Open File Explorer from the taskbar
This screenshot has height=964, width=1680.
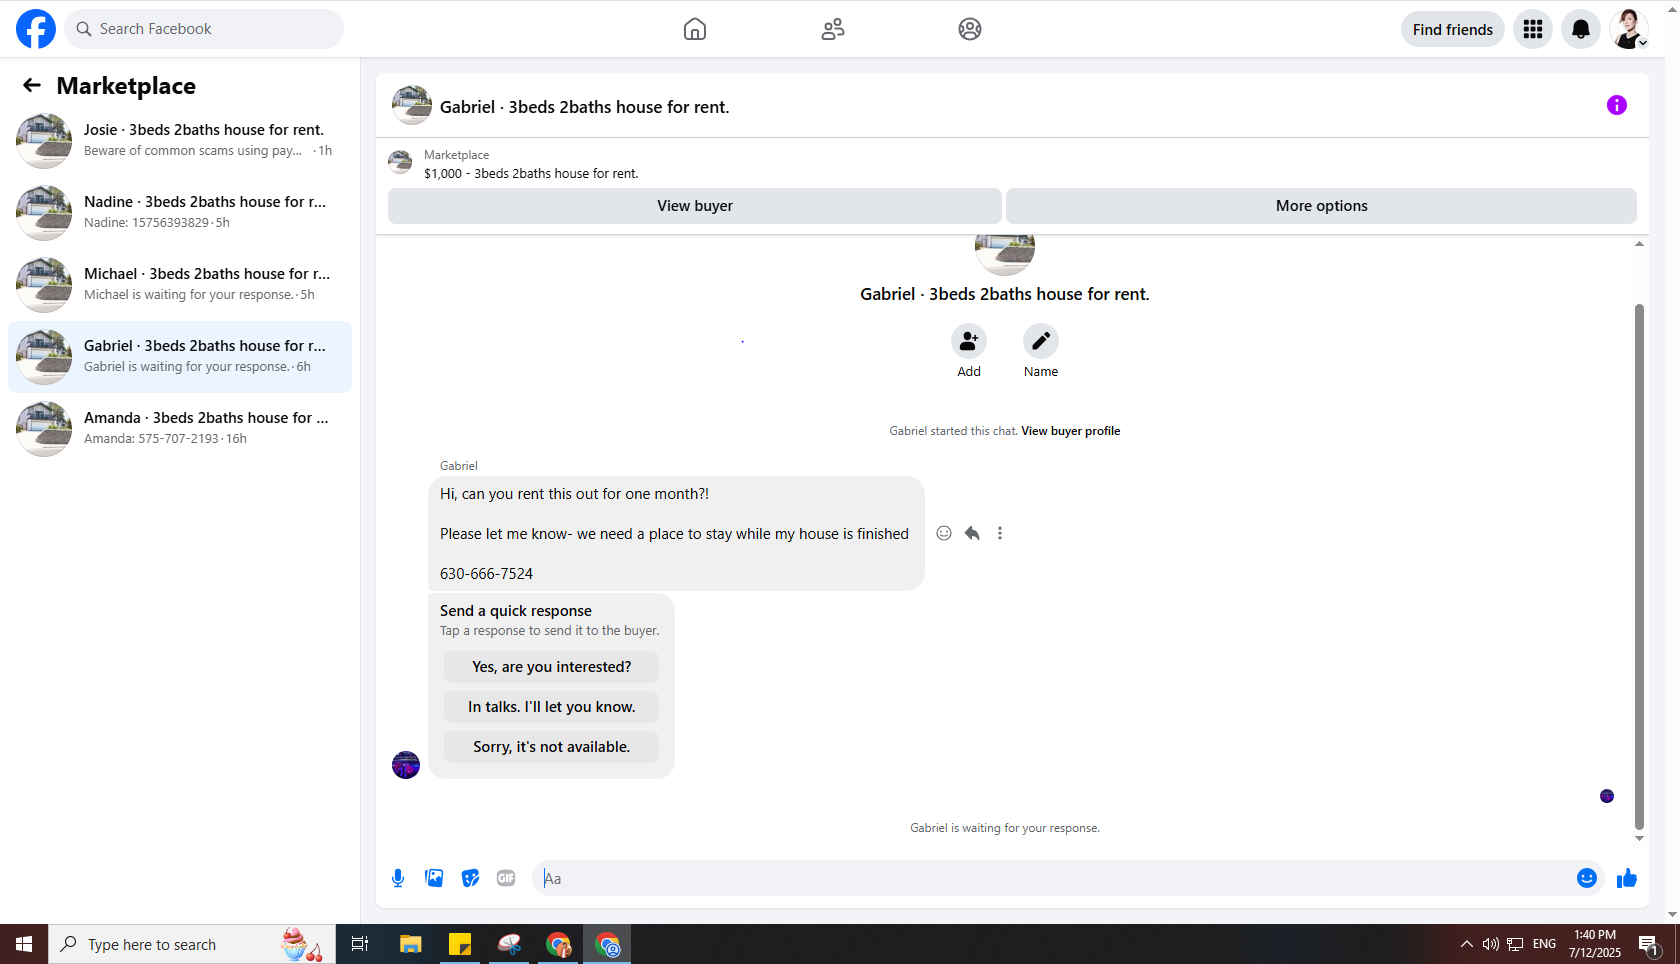411,944
